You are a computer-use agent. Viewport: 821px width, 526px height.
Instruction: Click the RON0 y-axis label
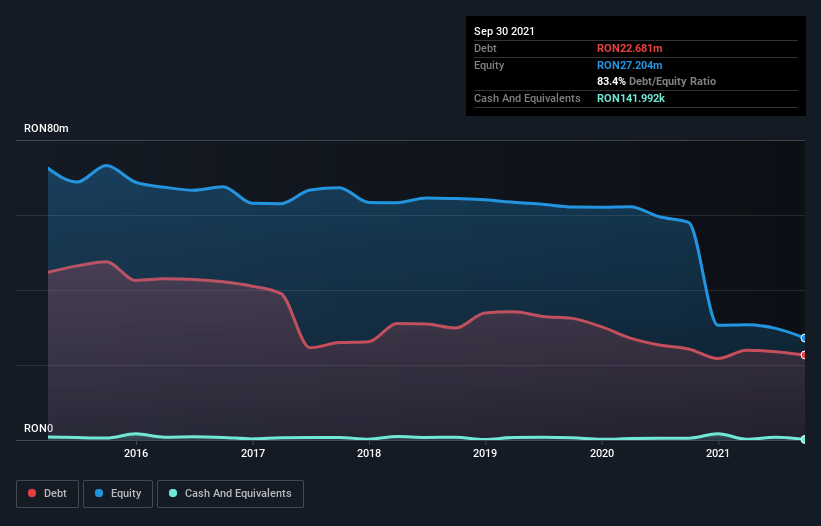pyautogui.click(x=39, y=428)
